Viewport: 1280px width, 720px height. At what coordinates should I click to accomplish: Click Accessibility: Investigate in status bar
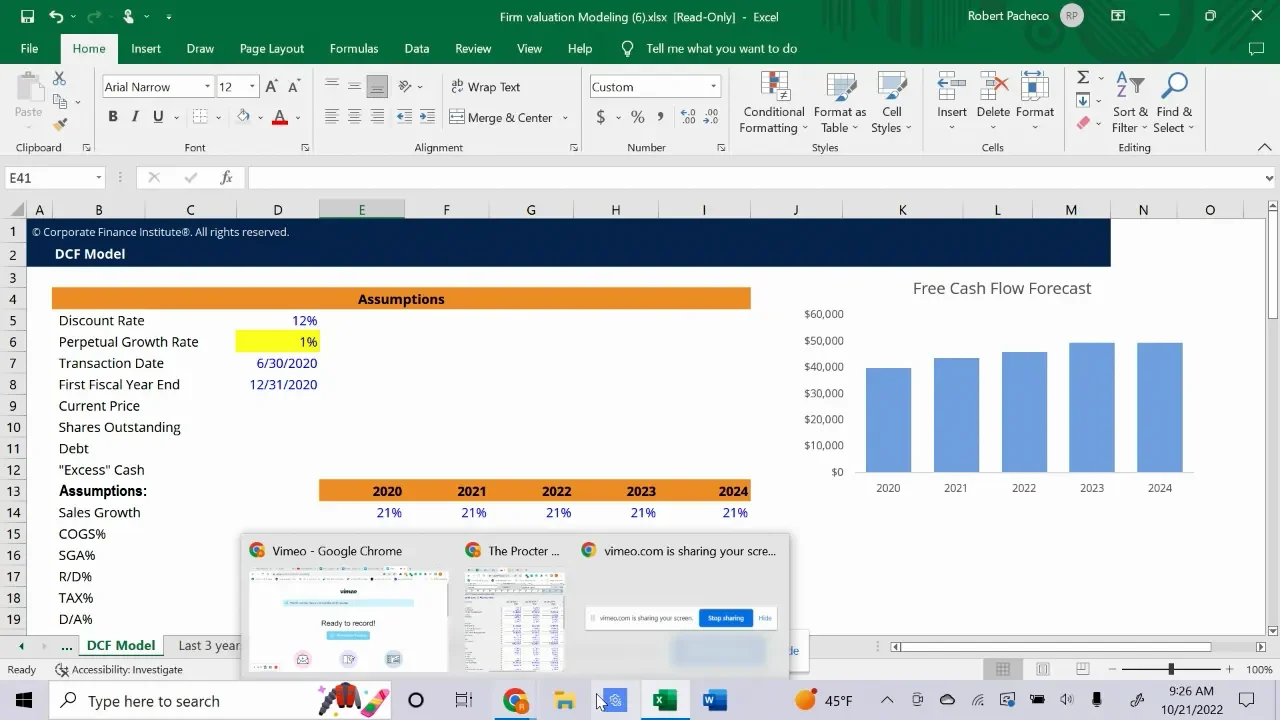tap(119, 670)
